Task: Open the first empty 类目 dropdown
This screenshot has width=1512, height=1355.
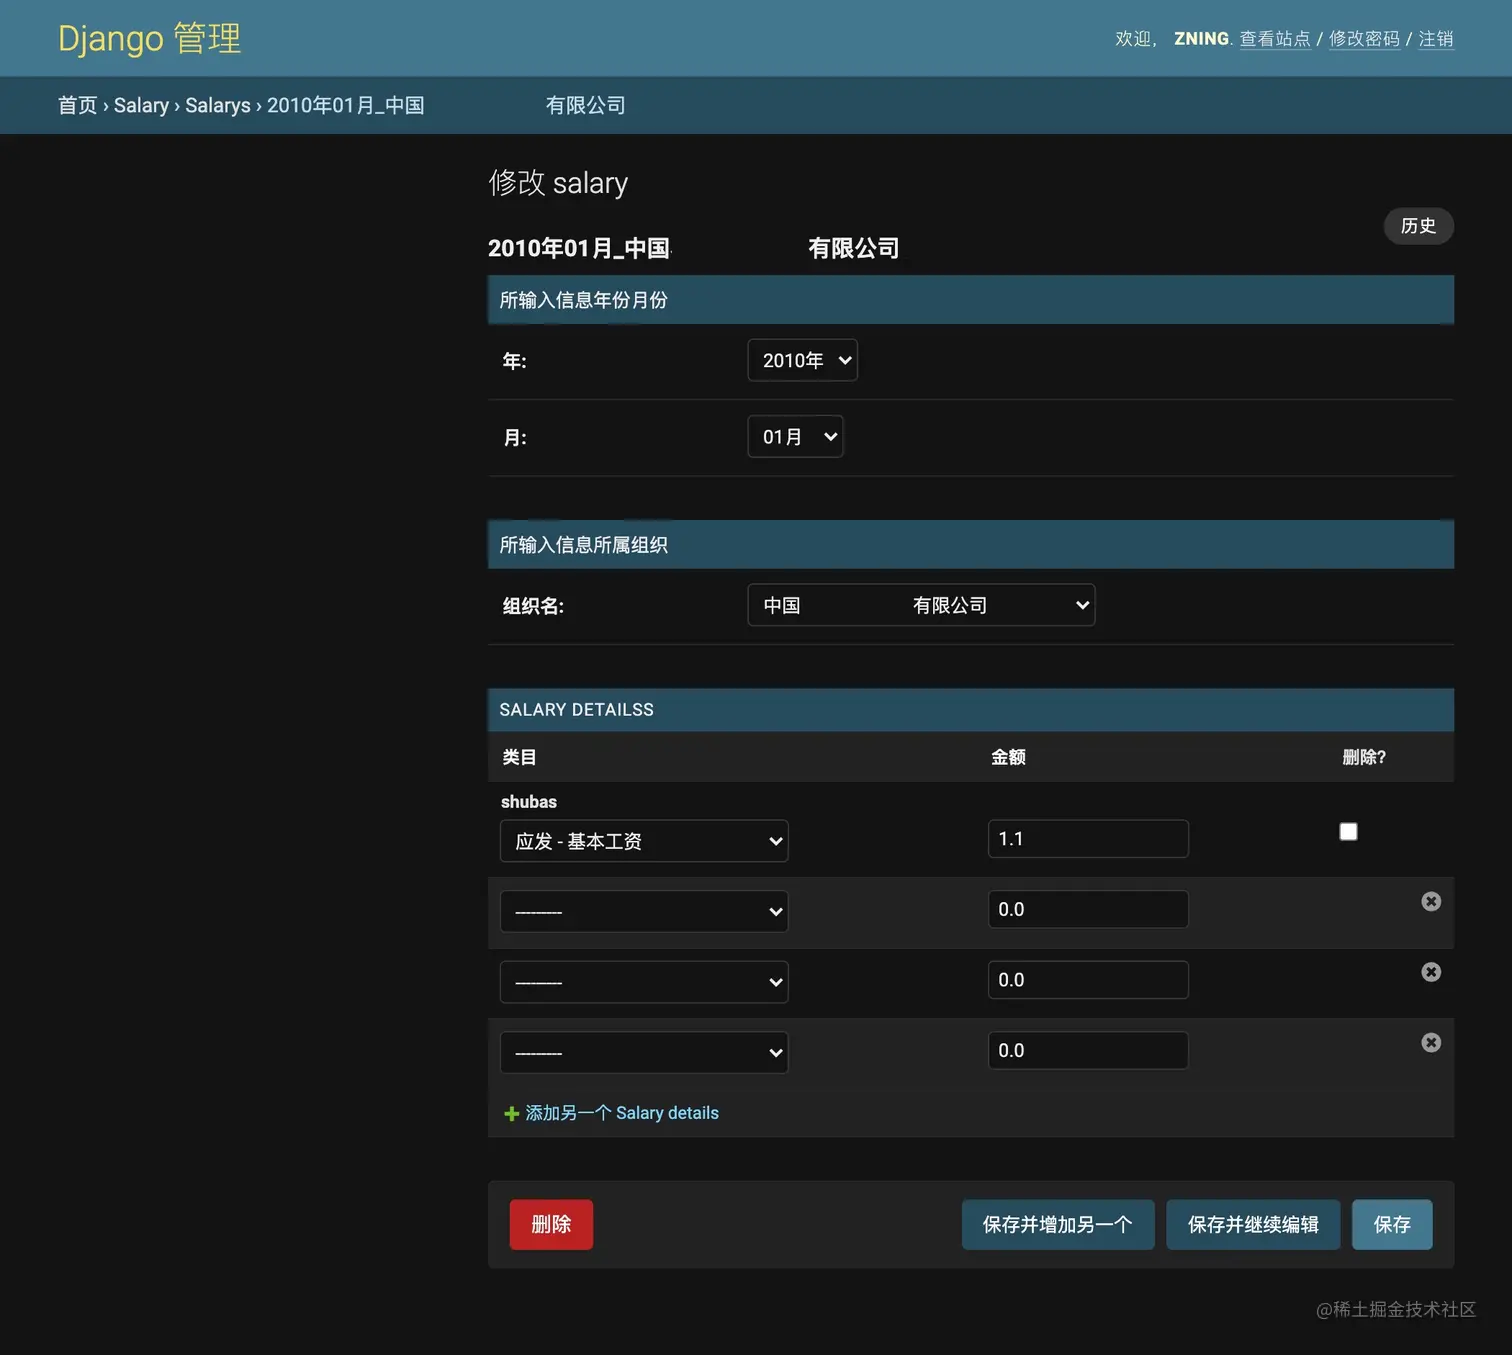Action: (644, 911)
